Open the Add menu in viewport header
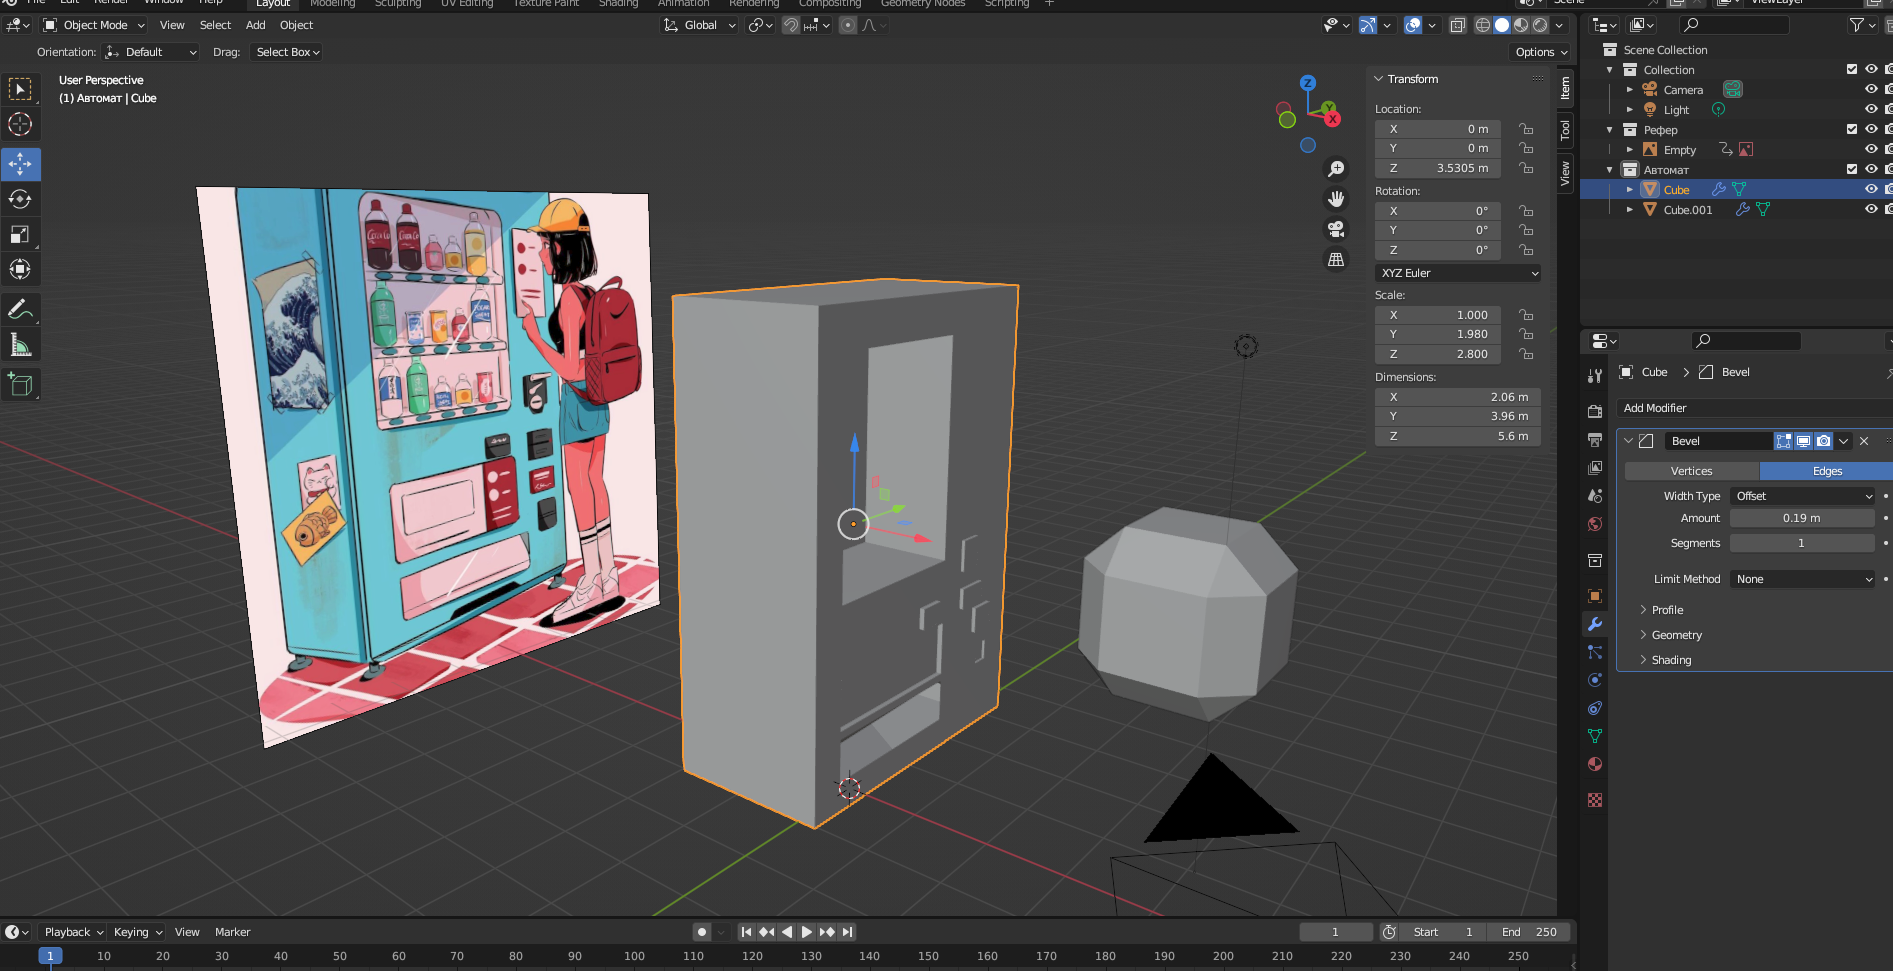Image resolution: width=1893 pixels, height=971 pixels. (255, 25)
